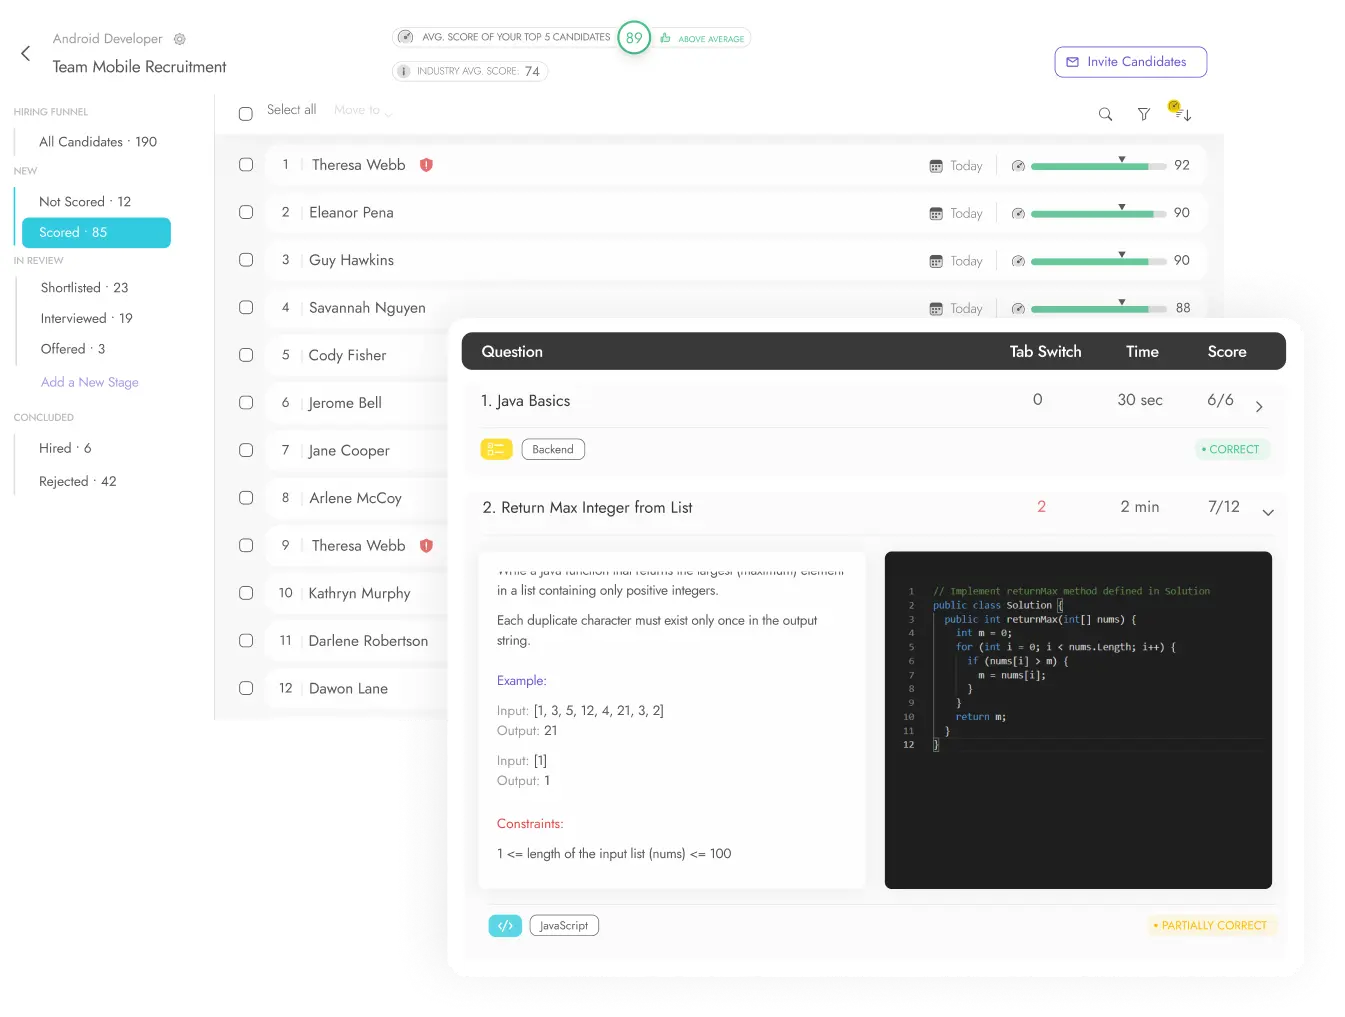Open settings gear next to Android Developer
Viewport: 1345px width, 1017px height.
click(180, 39)
